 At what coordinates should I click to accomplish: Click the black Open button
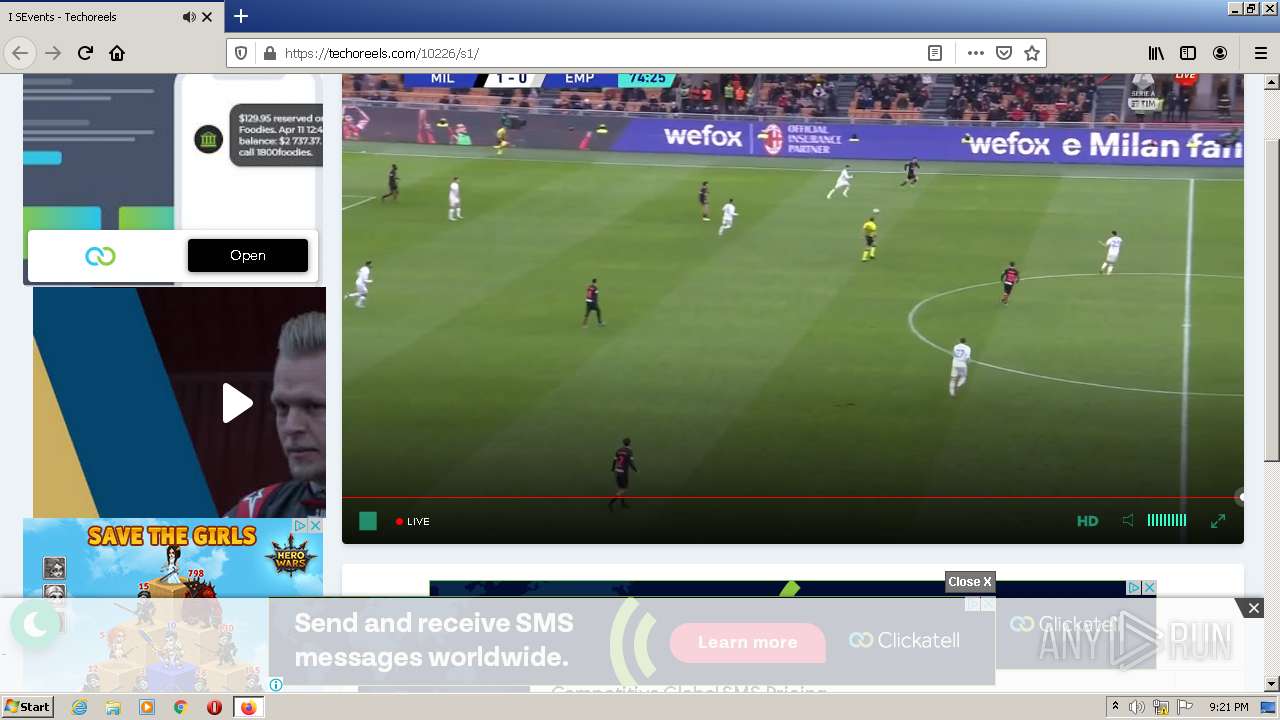click(x=248, y=255)
